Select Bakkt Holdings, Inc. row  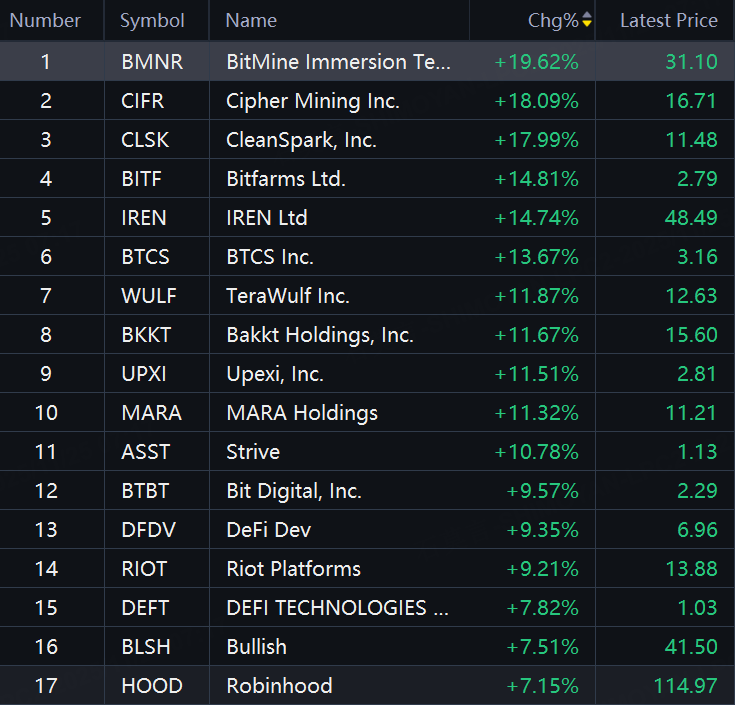[x=319, y=335]
